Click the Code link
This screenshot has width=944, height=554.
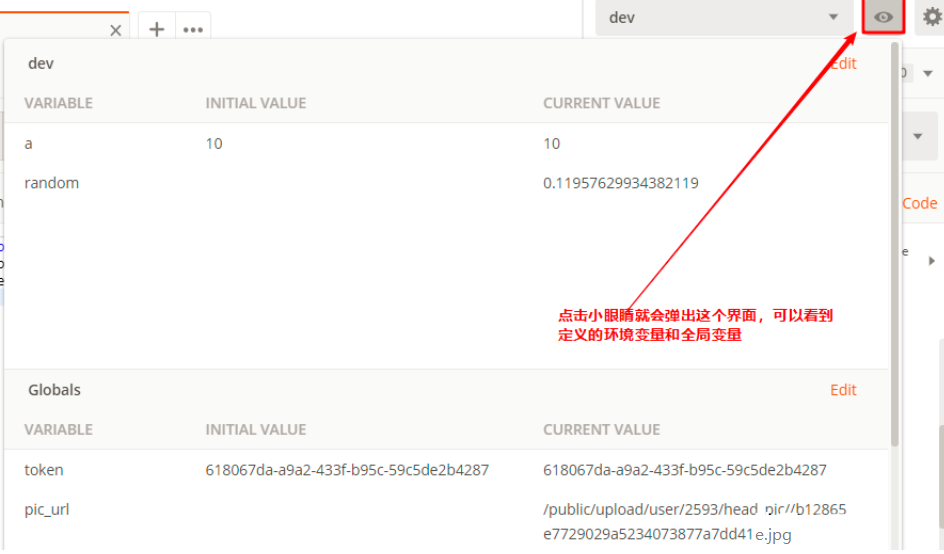[919, 203]
